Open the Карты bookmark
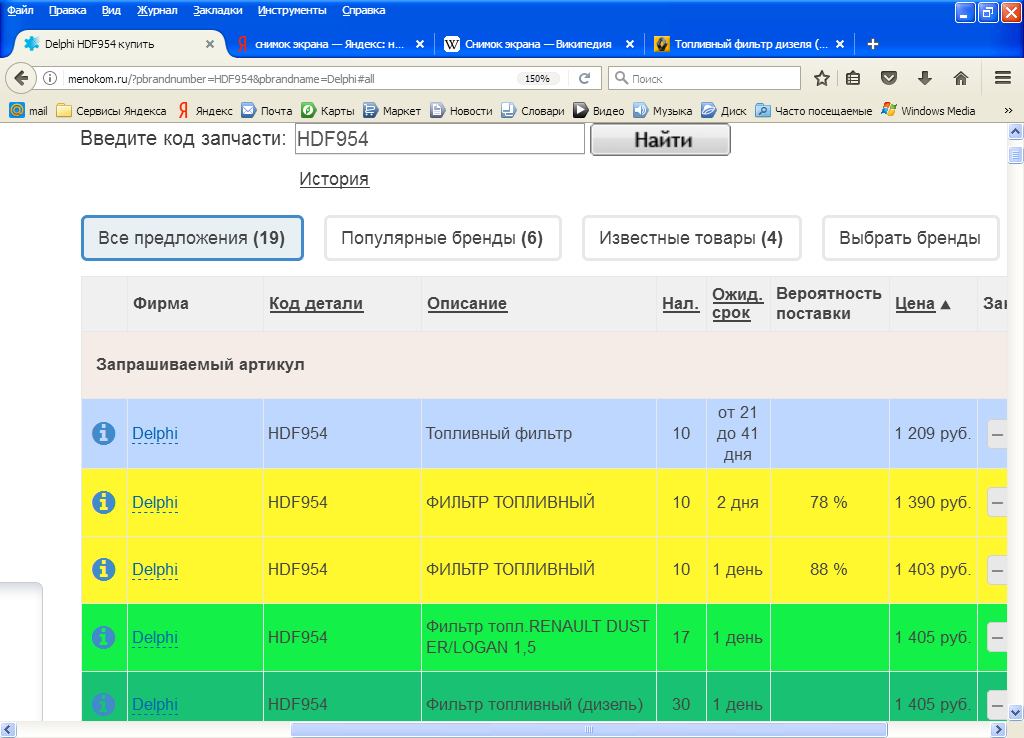The height and width of the screenshot is (738, 1024). [327, 110]
